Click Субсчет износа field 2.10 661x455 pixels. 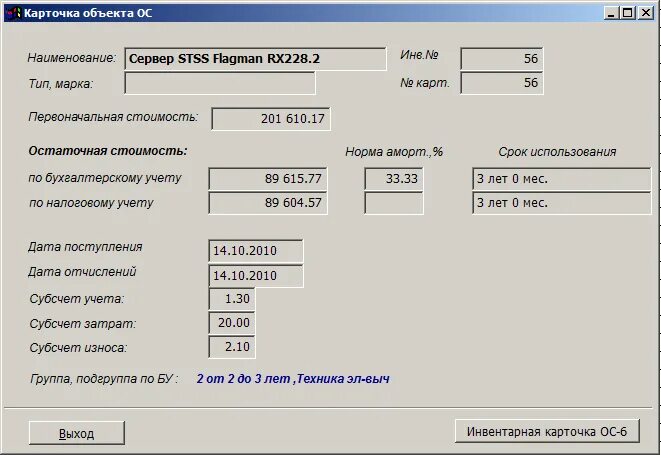[x=231, y=347]
